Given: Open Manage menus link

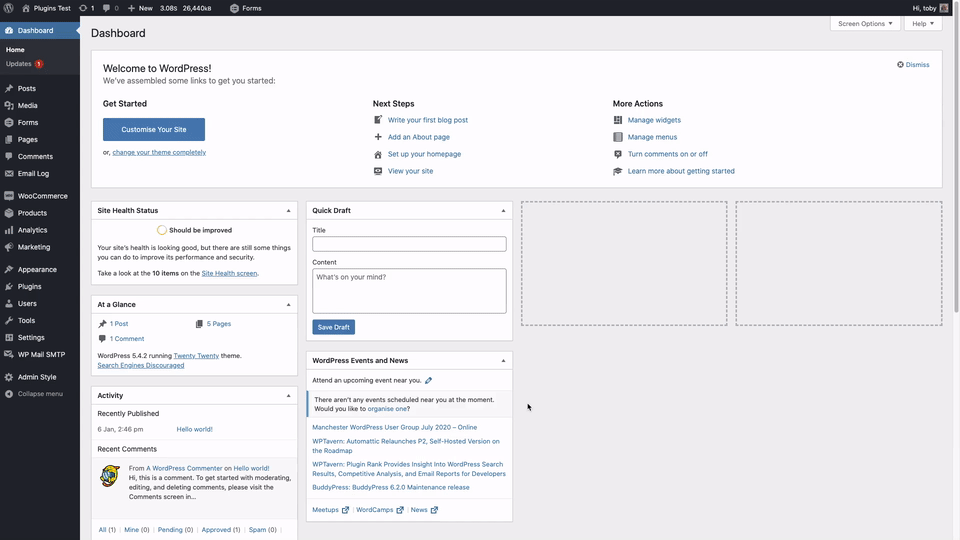Looking at the screenshot, I should pyautogui.click(x=652, y=137).
